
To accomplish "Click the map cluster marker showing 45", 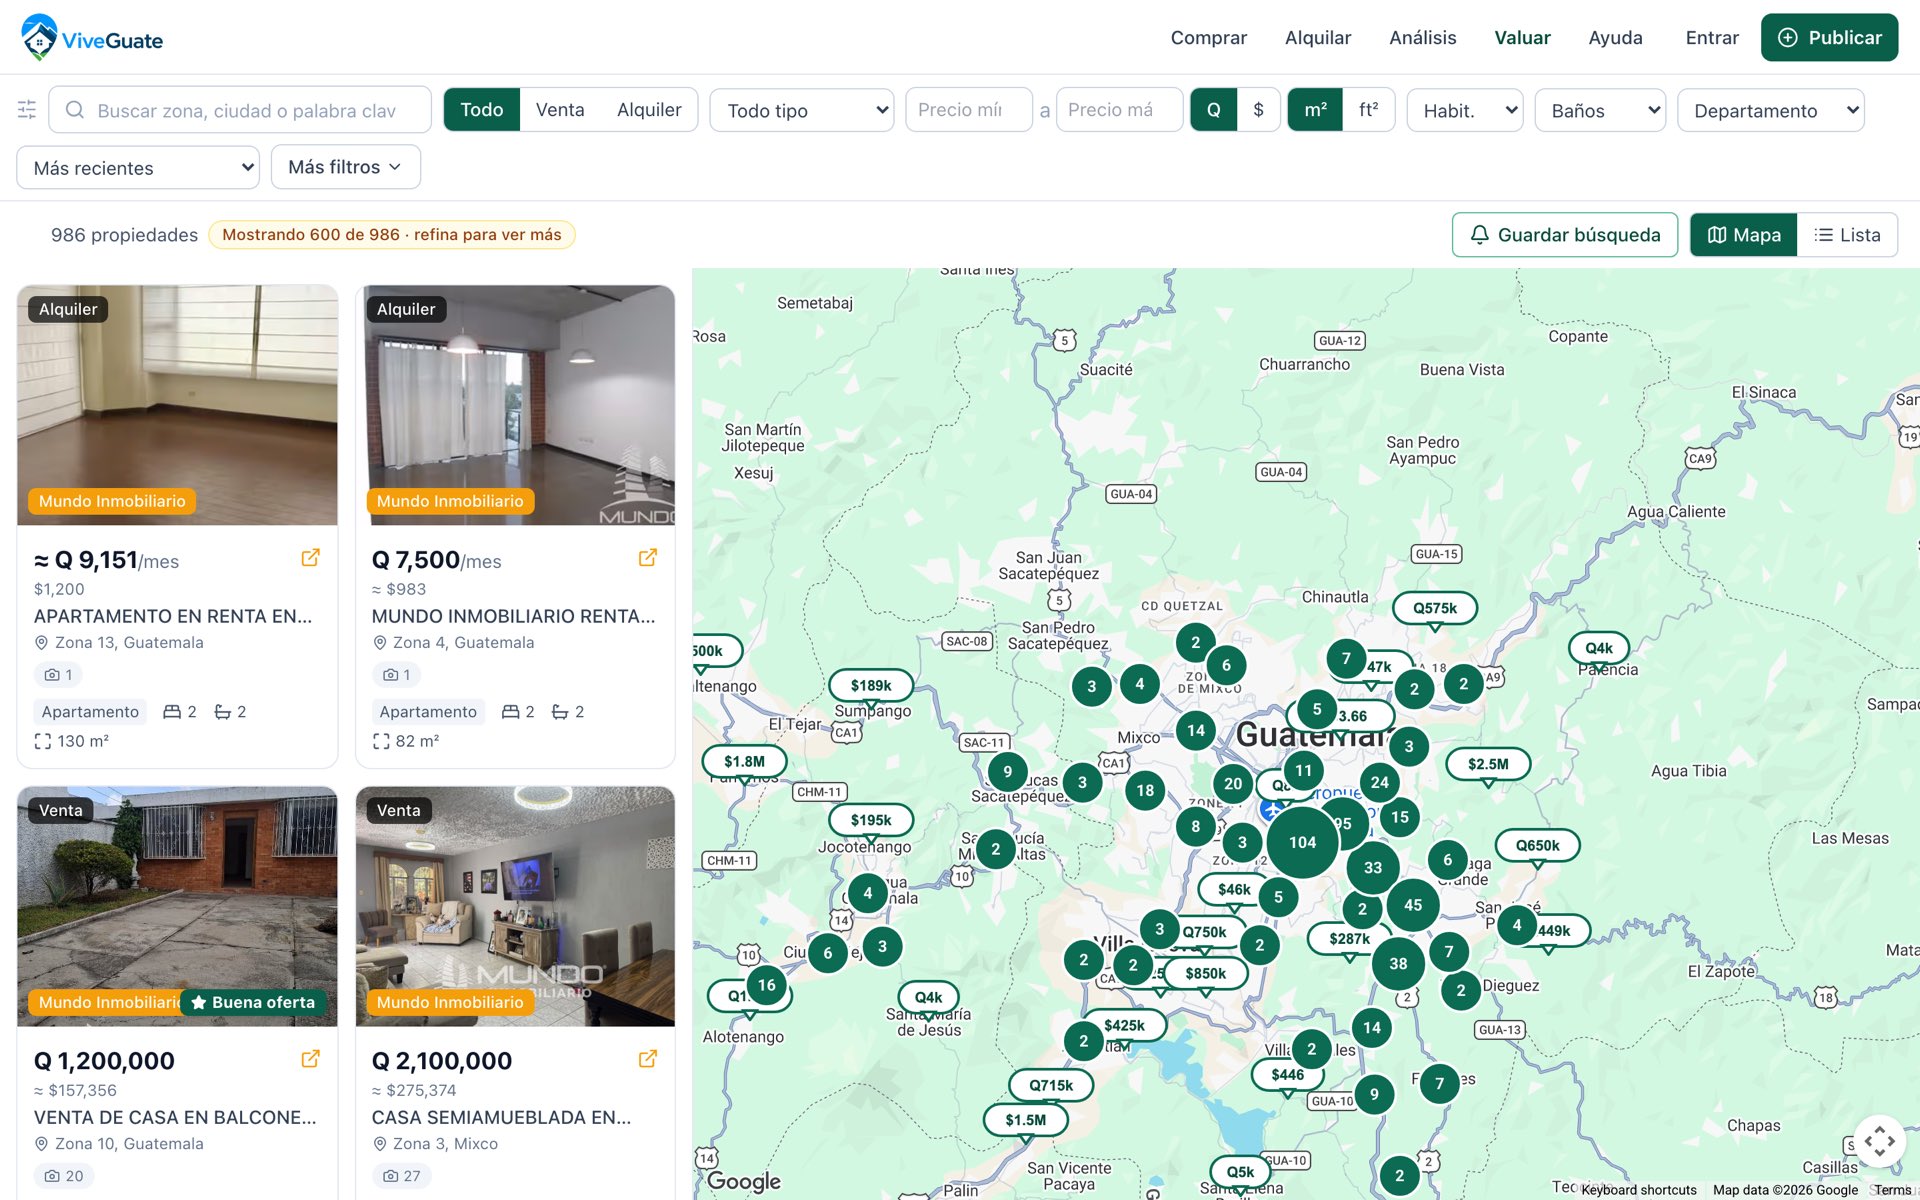I will click(x=1413, y=905).
